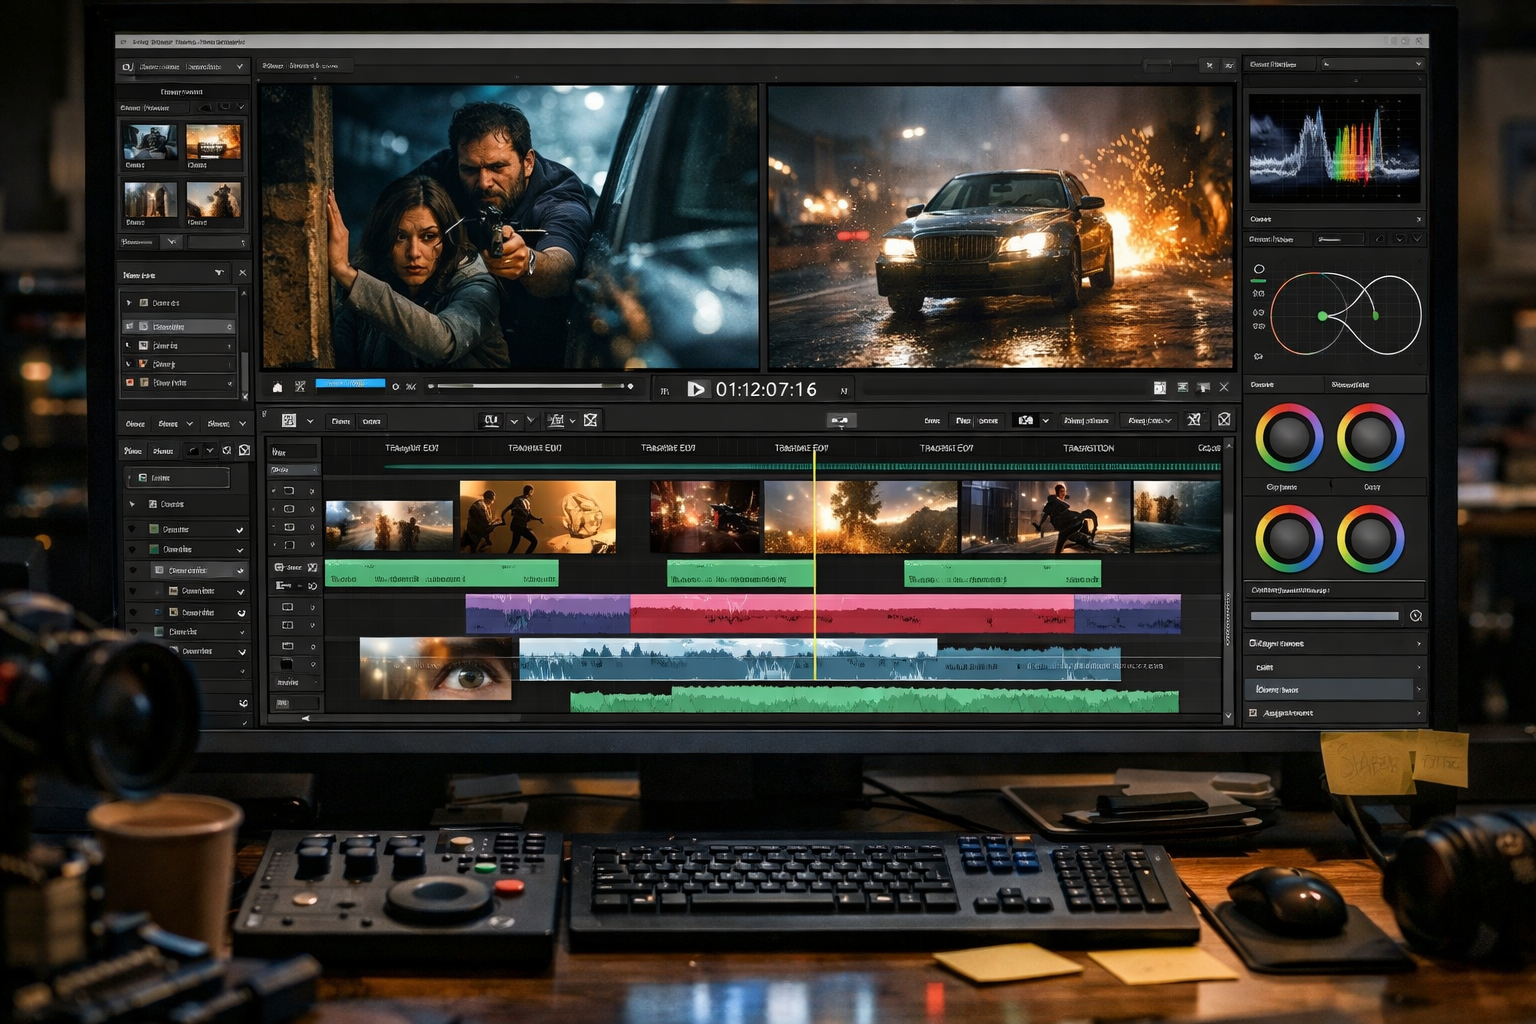Viewport: 1536px width, 1024px height.
Task: Open the dropdown at the top of the scopes panel
Action: click(1370, 64)
